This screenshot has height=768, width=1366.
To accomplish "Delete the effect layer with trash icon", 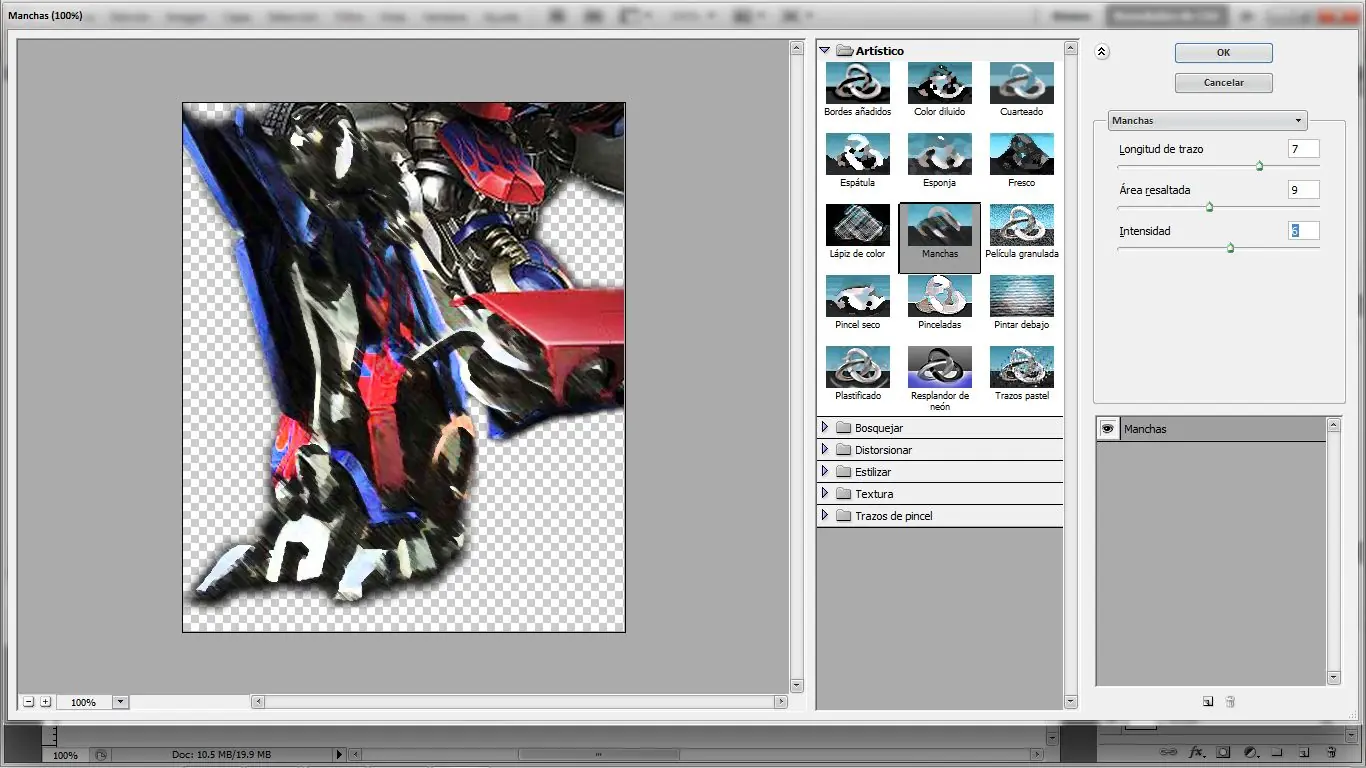I will [x=1230, y=702].
